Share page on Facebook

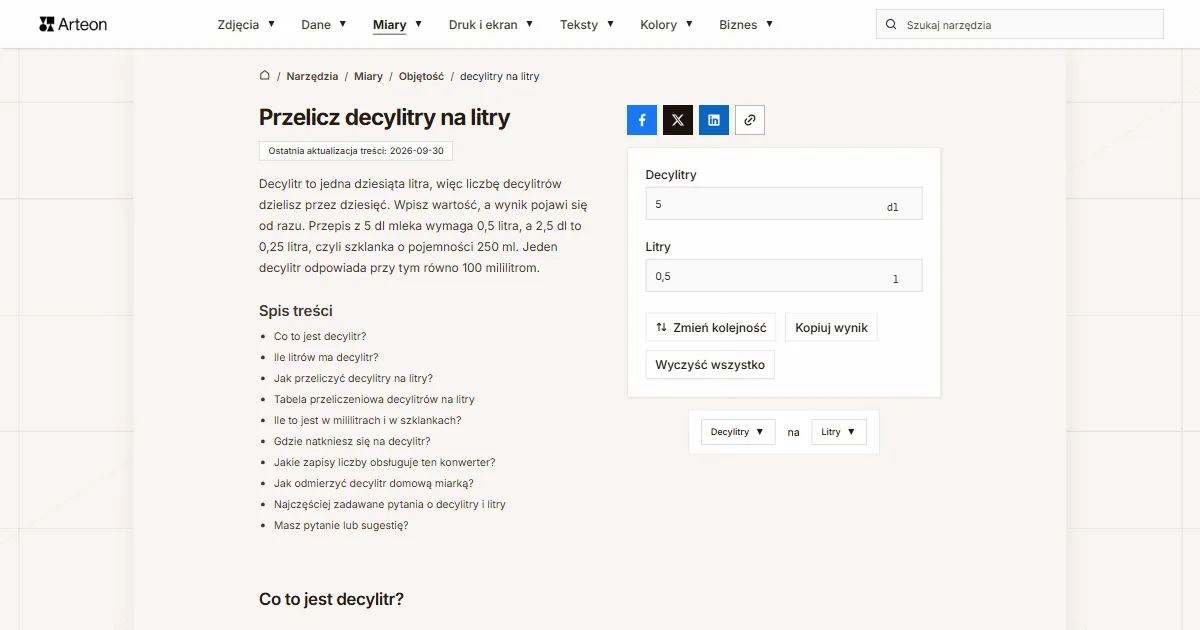point(642,120)
